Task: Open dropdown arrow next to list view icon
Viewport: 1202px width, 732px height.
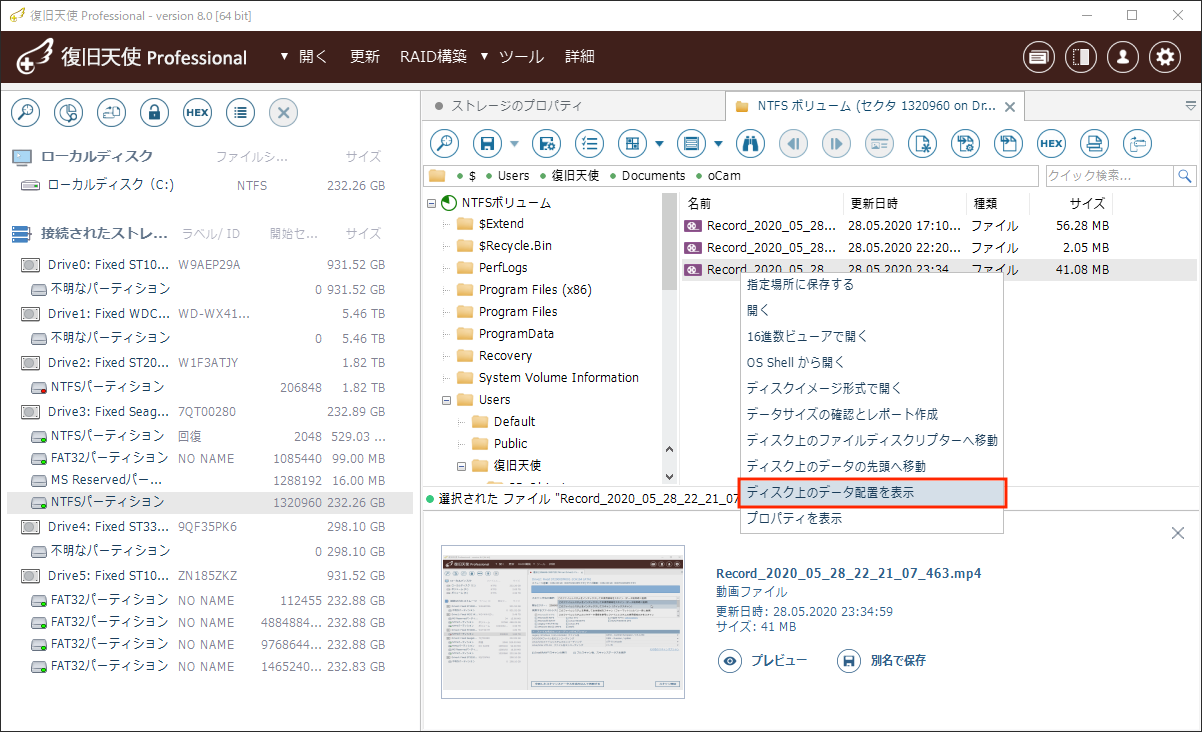Action: pos(718,144)
